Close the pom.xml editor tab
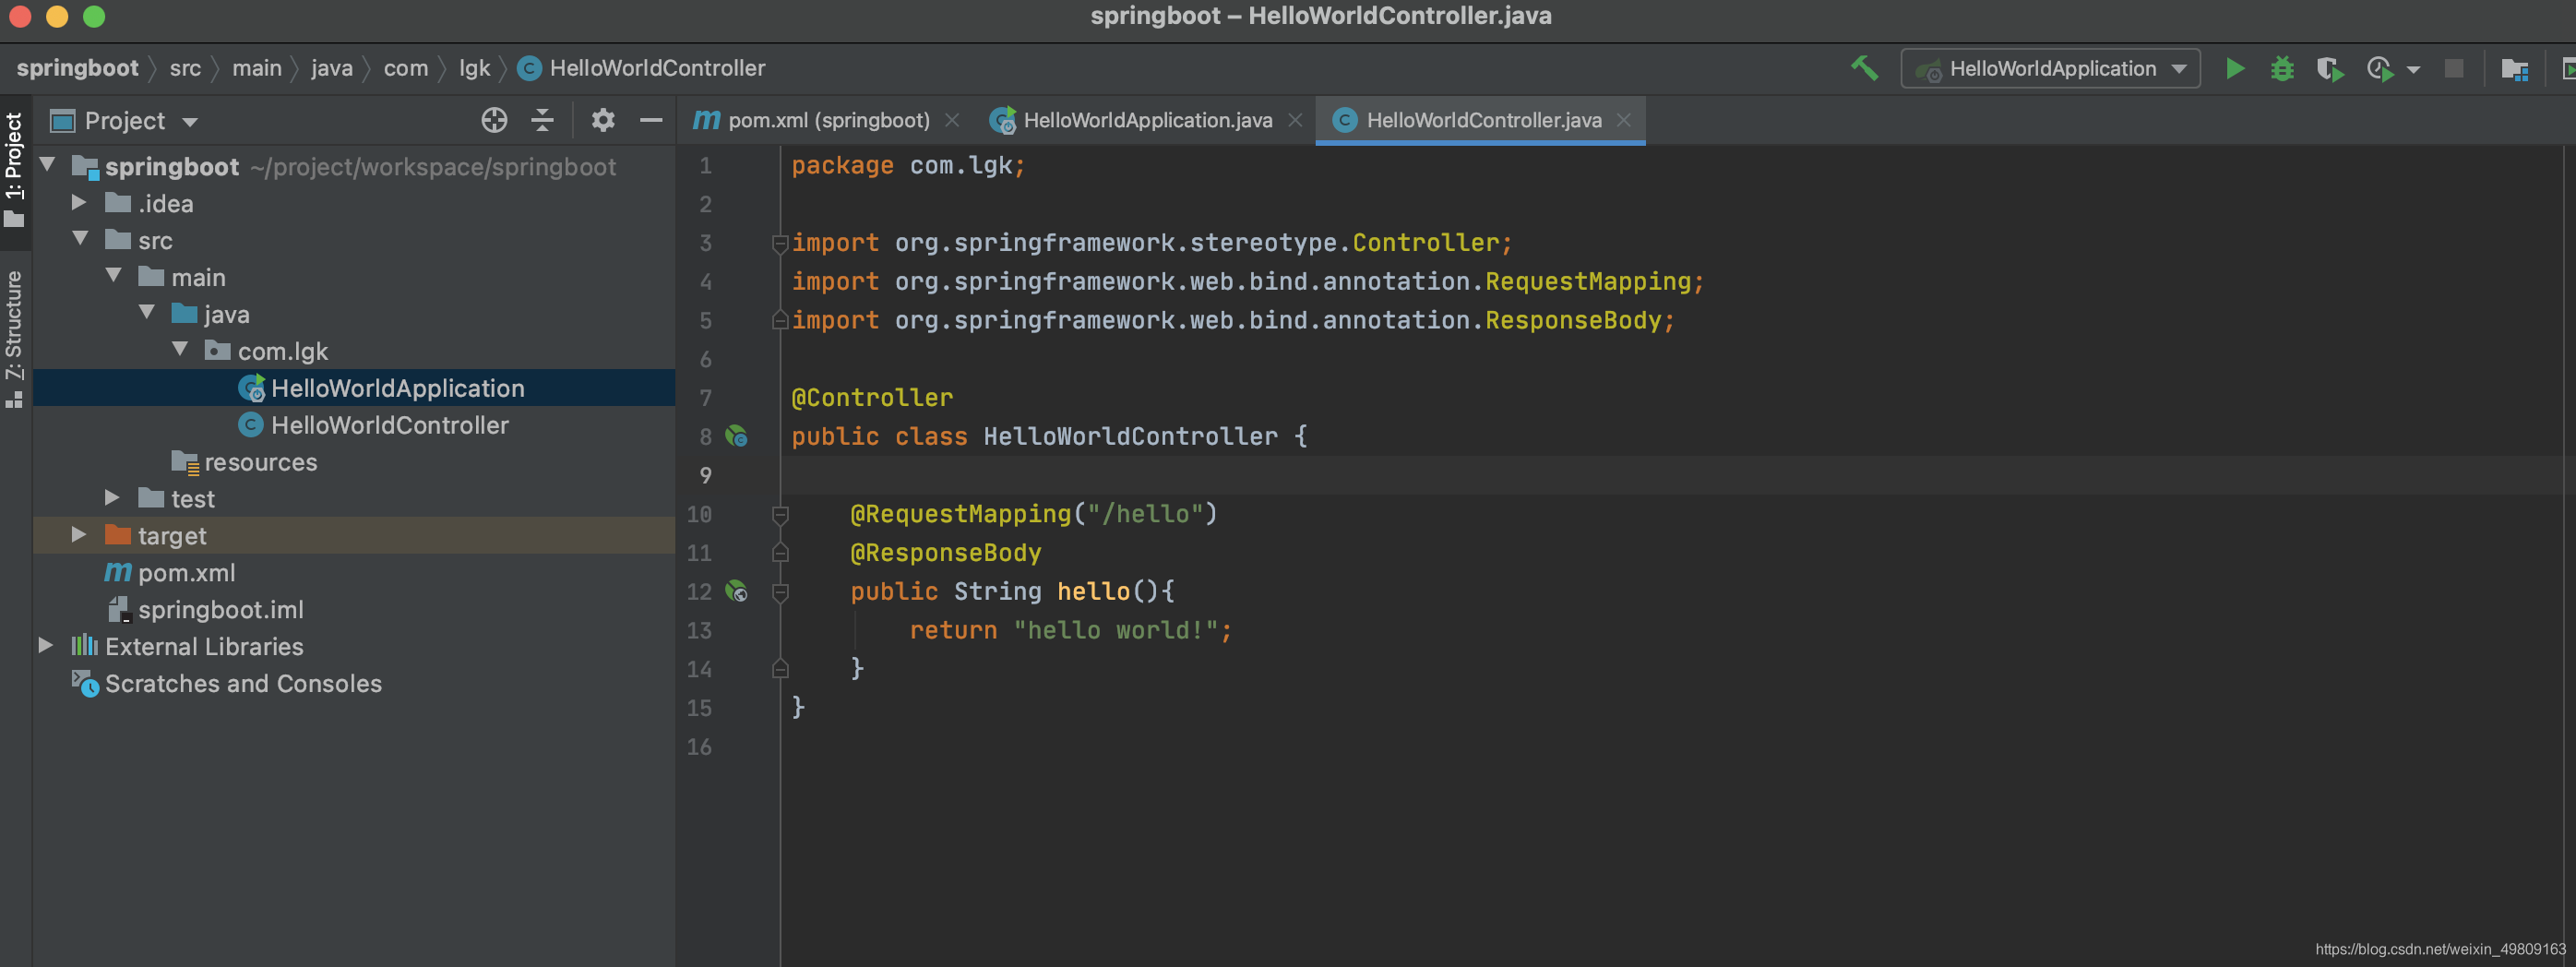2576x967 pixels. click(952, 120)
